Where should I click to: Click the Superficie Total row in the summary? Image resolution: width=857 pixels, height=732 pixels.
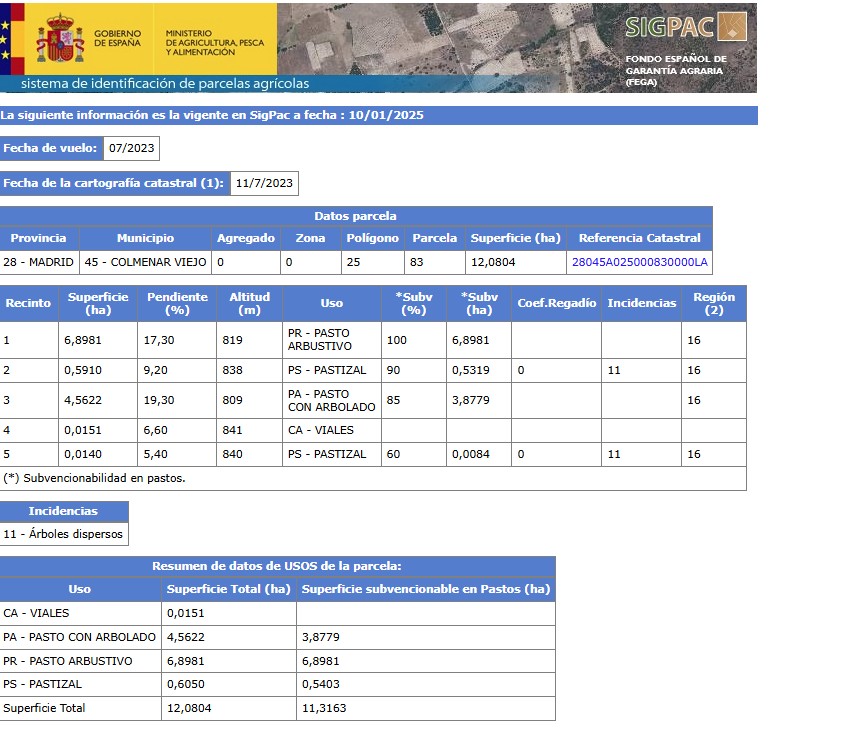coord(45,708)
